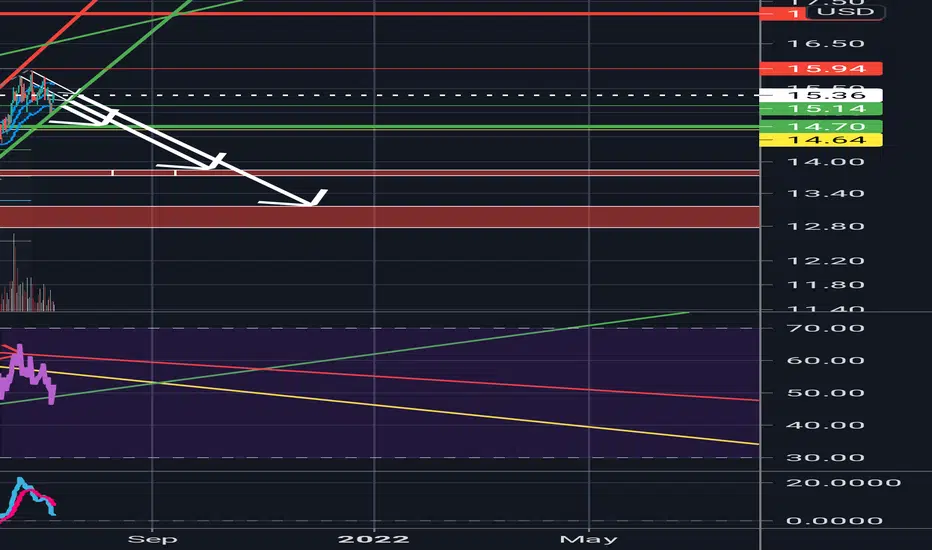Click the yellow 14.64 price label
Screen dimensions: 932x550
tap(821, 140)
